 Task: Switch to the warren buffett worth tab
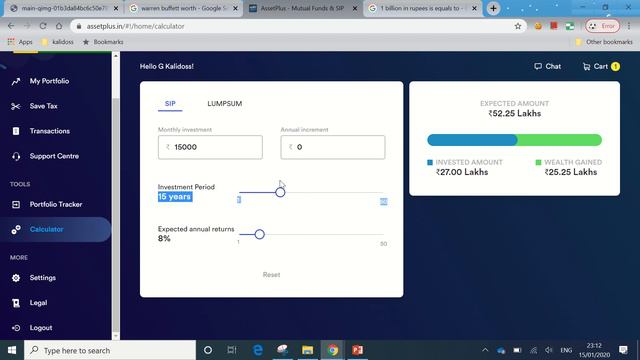tap(183, 8)
